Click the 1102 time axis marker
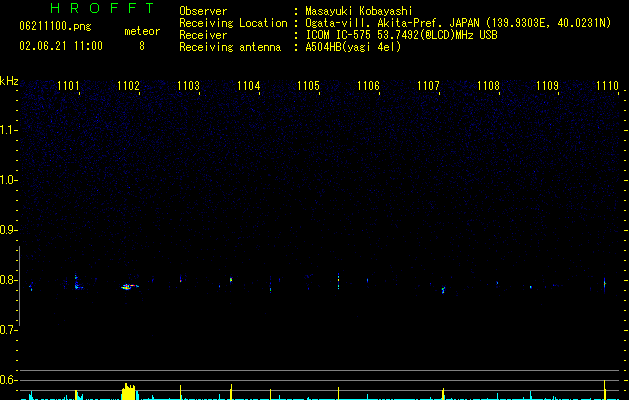 pos(128,86)
